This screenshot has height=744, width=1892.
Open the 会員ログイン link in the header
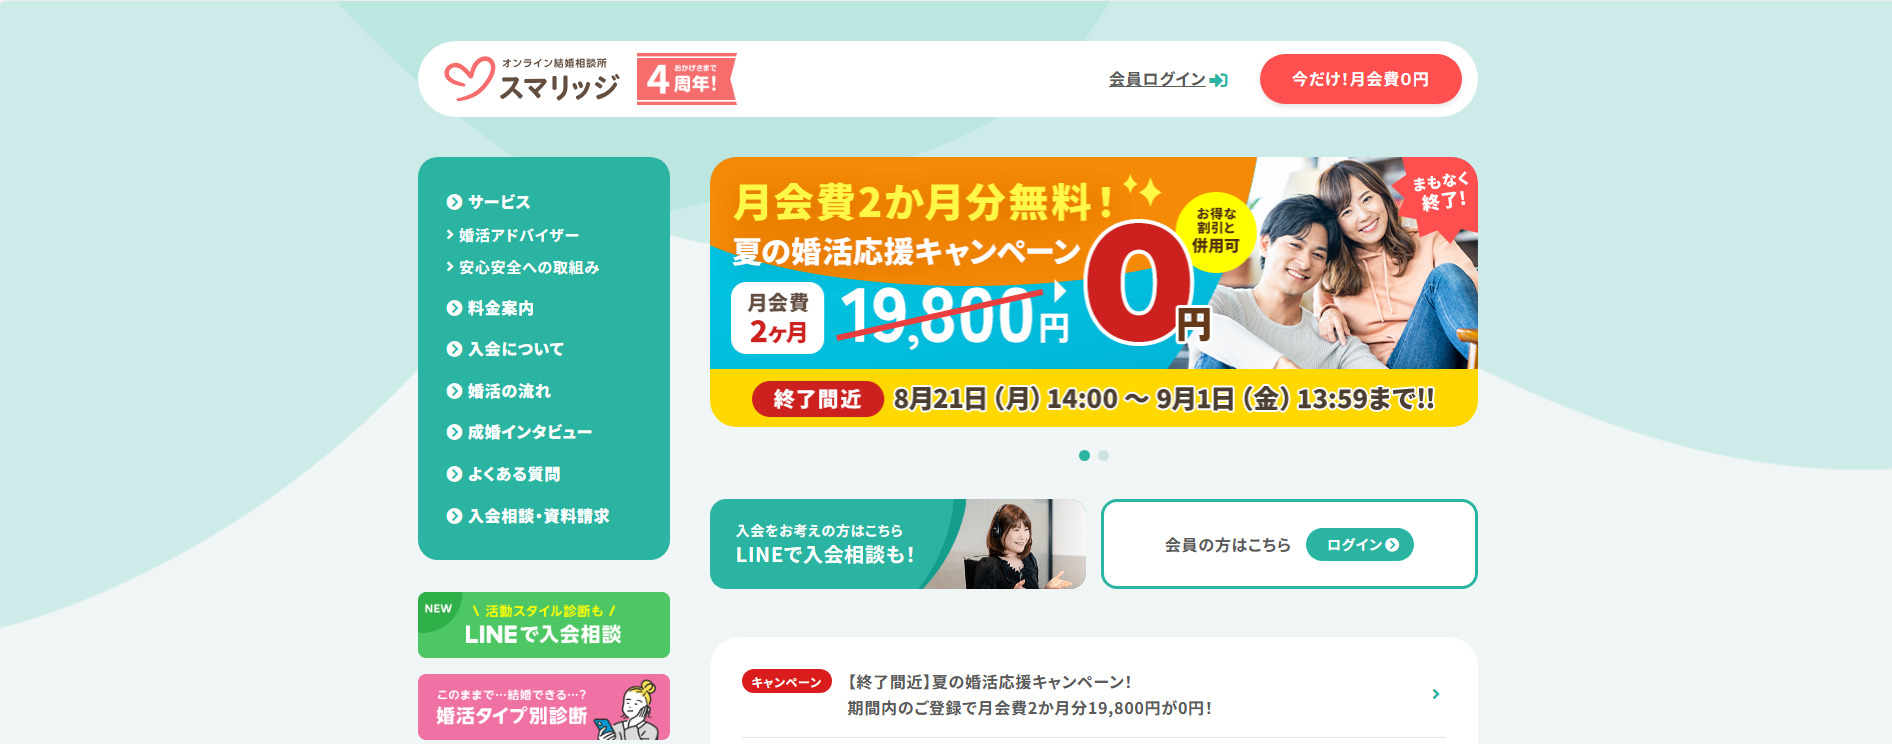click(1157, 79)
